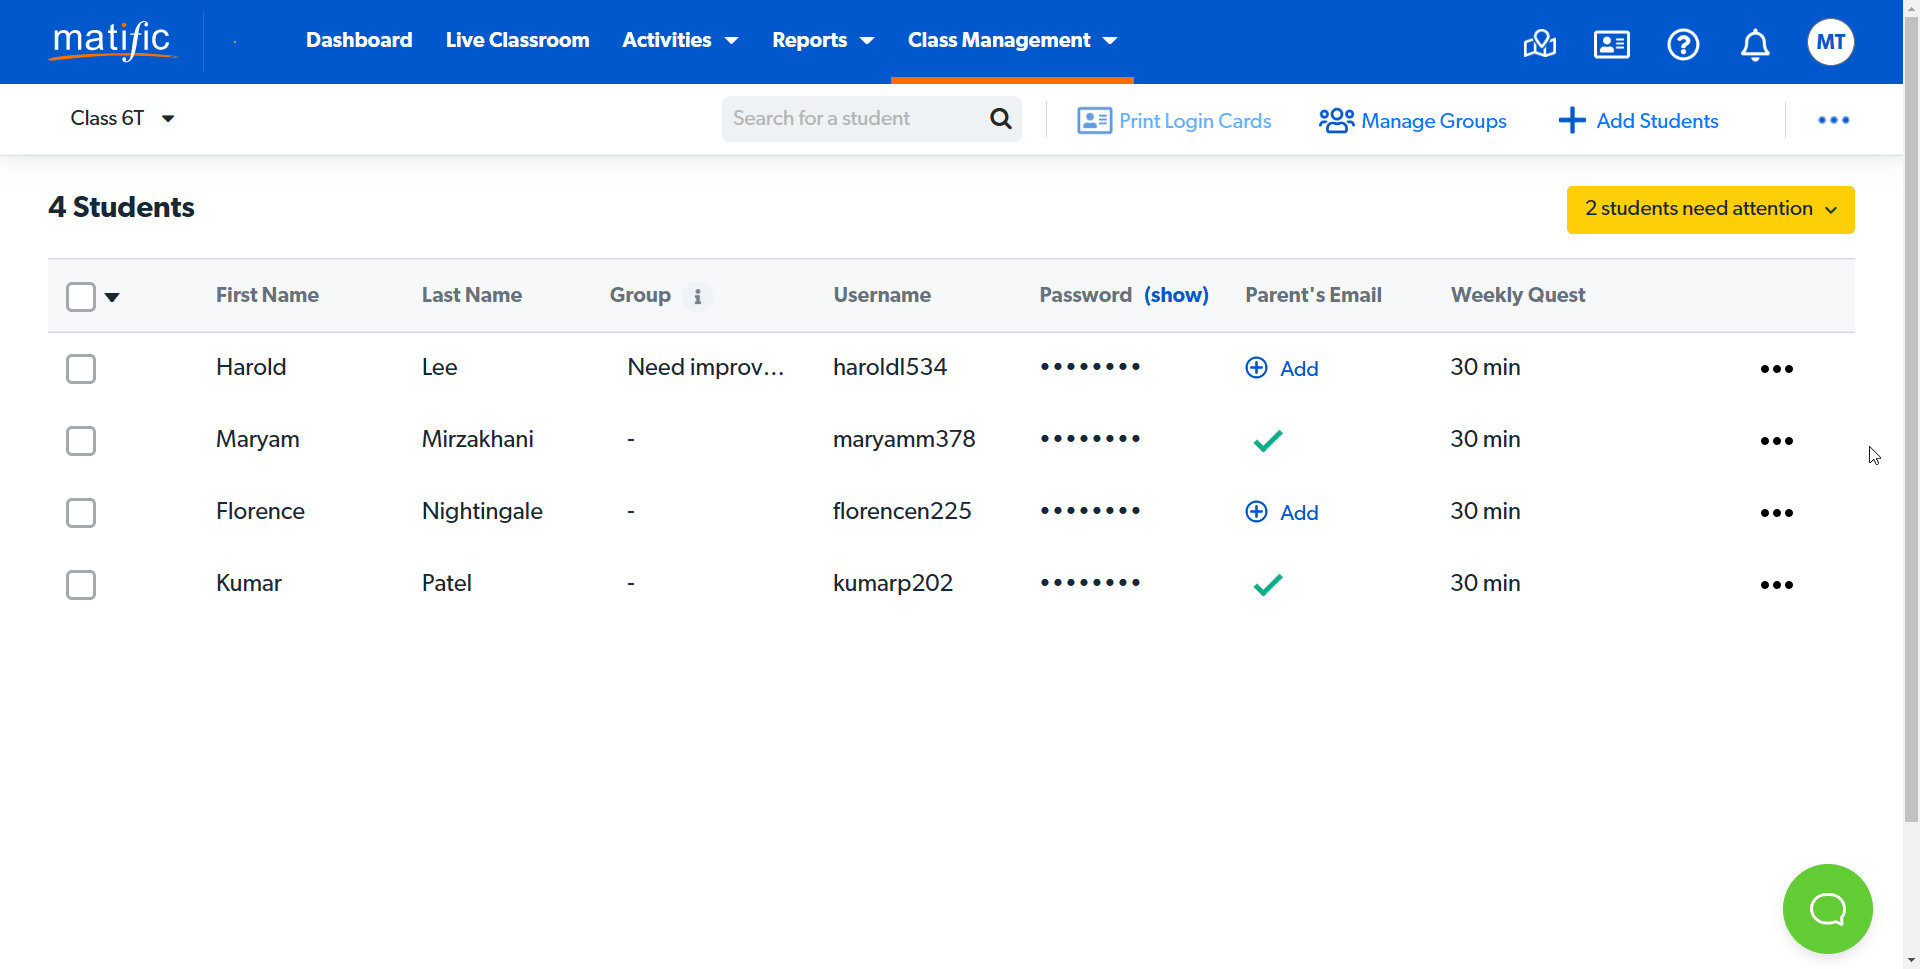This screenshot has height=969, width=1920.
Task: Toggle the select-all students checkbox
Action: pos(81,297)
